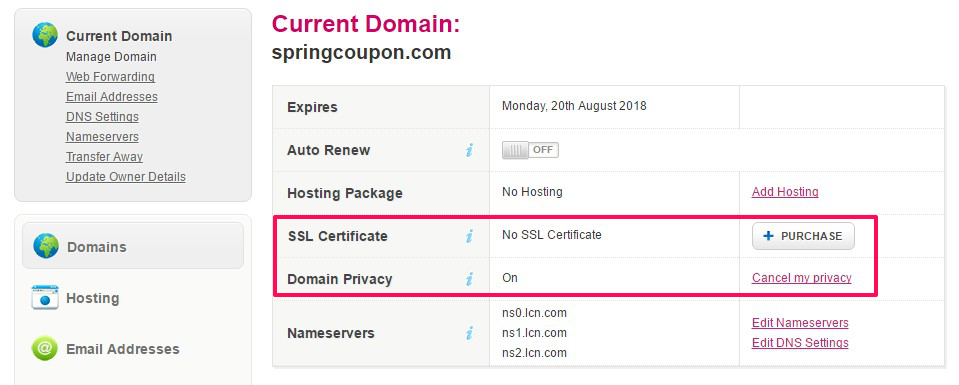Open Update Owner Details

pyautogui.click(x=126, y=177)
